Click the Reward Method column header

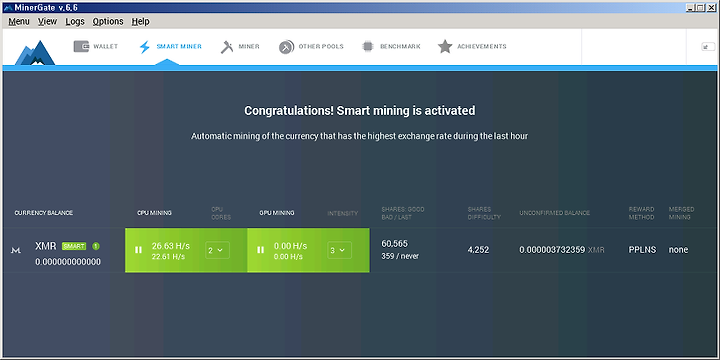pyautogui.click(x=641, y=213)
